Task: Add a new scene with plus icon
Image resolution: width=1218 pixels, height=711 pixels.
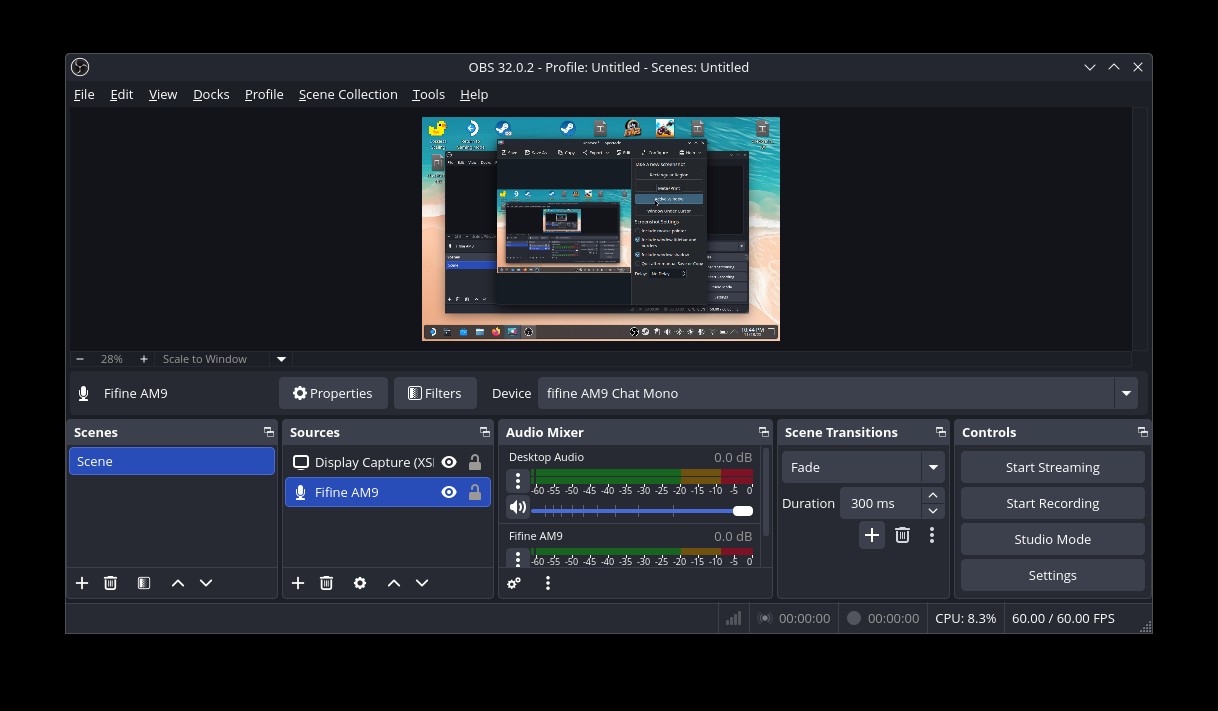Action: click(82, 583)
